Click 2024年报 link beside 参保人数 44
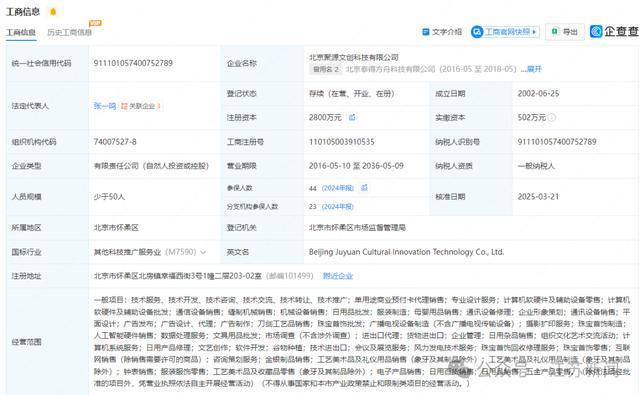 point(338,188)
